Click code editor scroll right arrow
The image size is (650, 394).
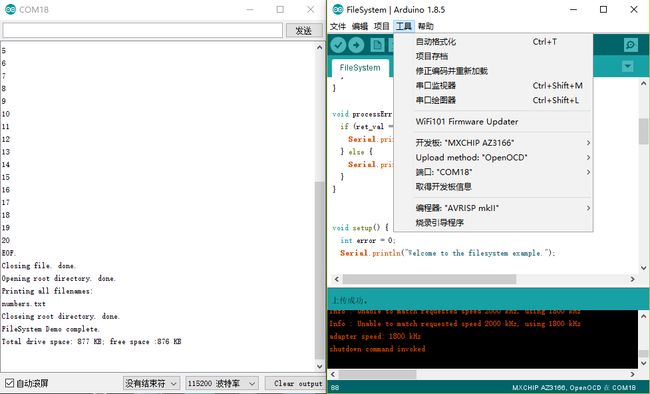point(633,279)
